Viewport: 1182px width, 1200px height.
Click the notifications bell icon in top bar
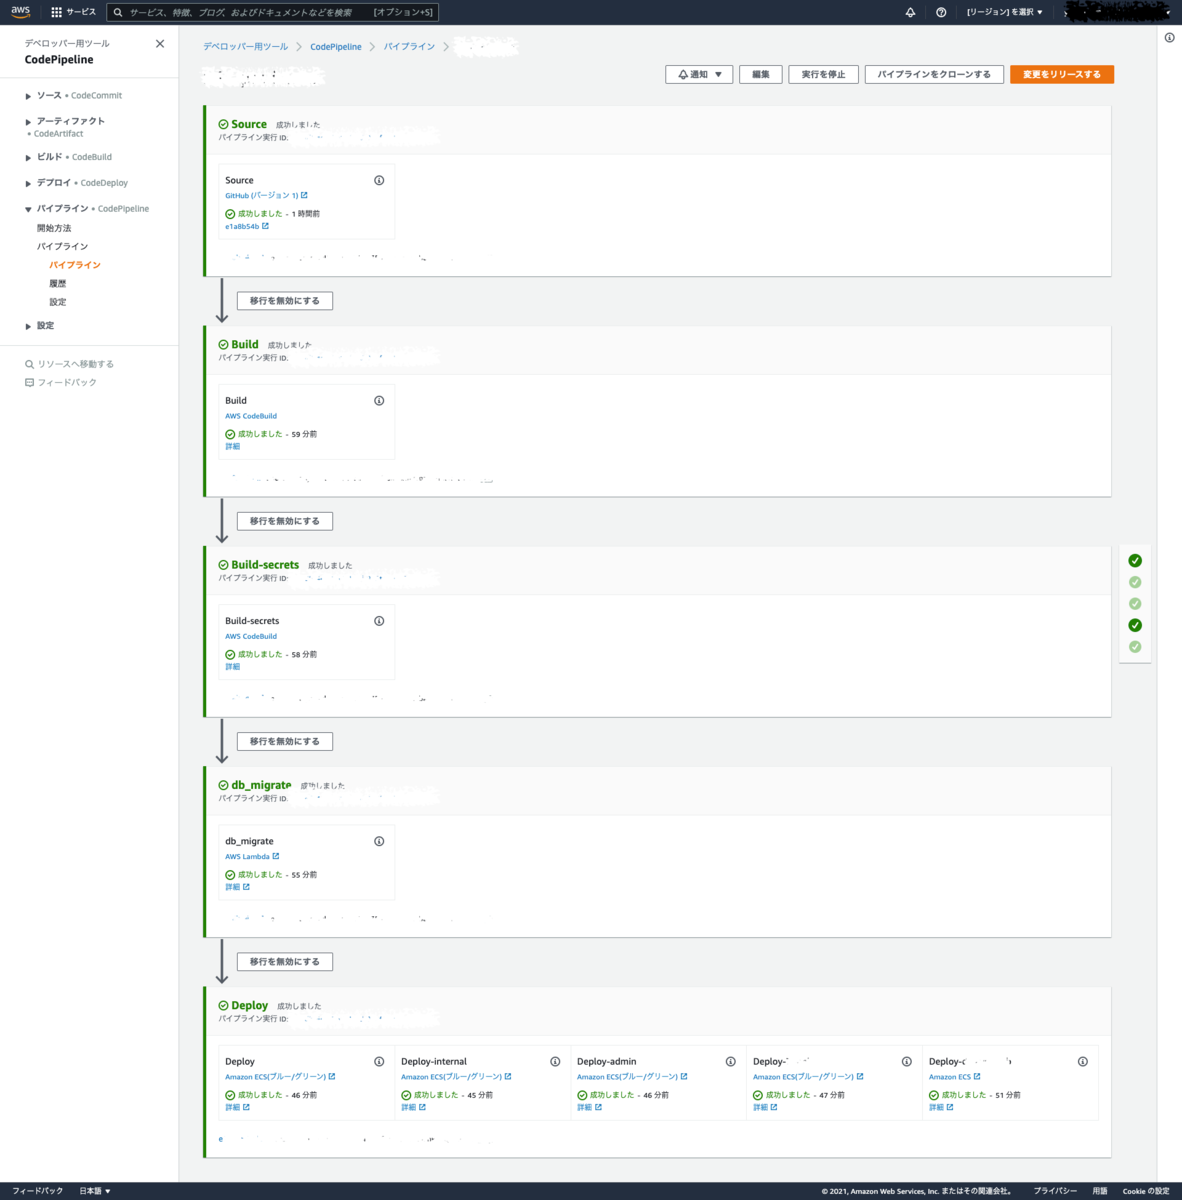pyautogui.click(x=910, y=12)
